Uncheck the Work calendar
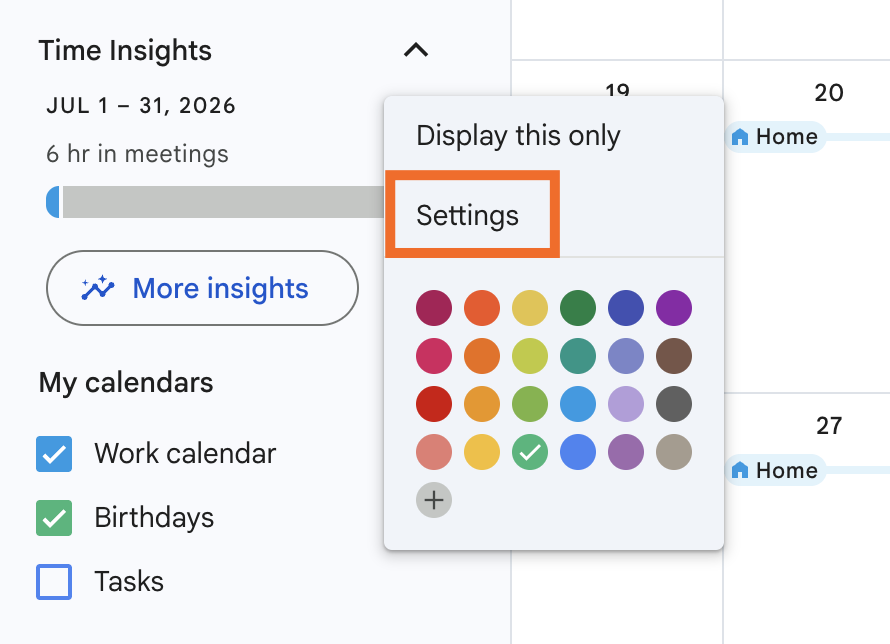The width and height of the screenshot is (890, 644). point(53,453)
